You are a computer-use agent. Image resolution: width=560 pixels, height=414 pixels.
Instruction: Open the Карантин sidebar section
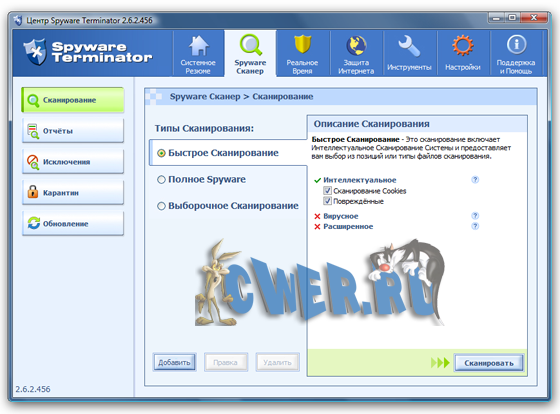coord(73,193)
